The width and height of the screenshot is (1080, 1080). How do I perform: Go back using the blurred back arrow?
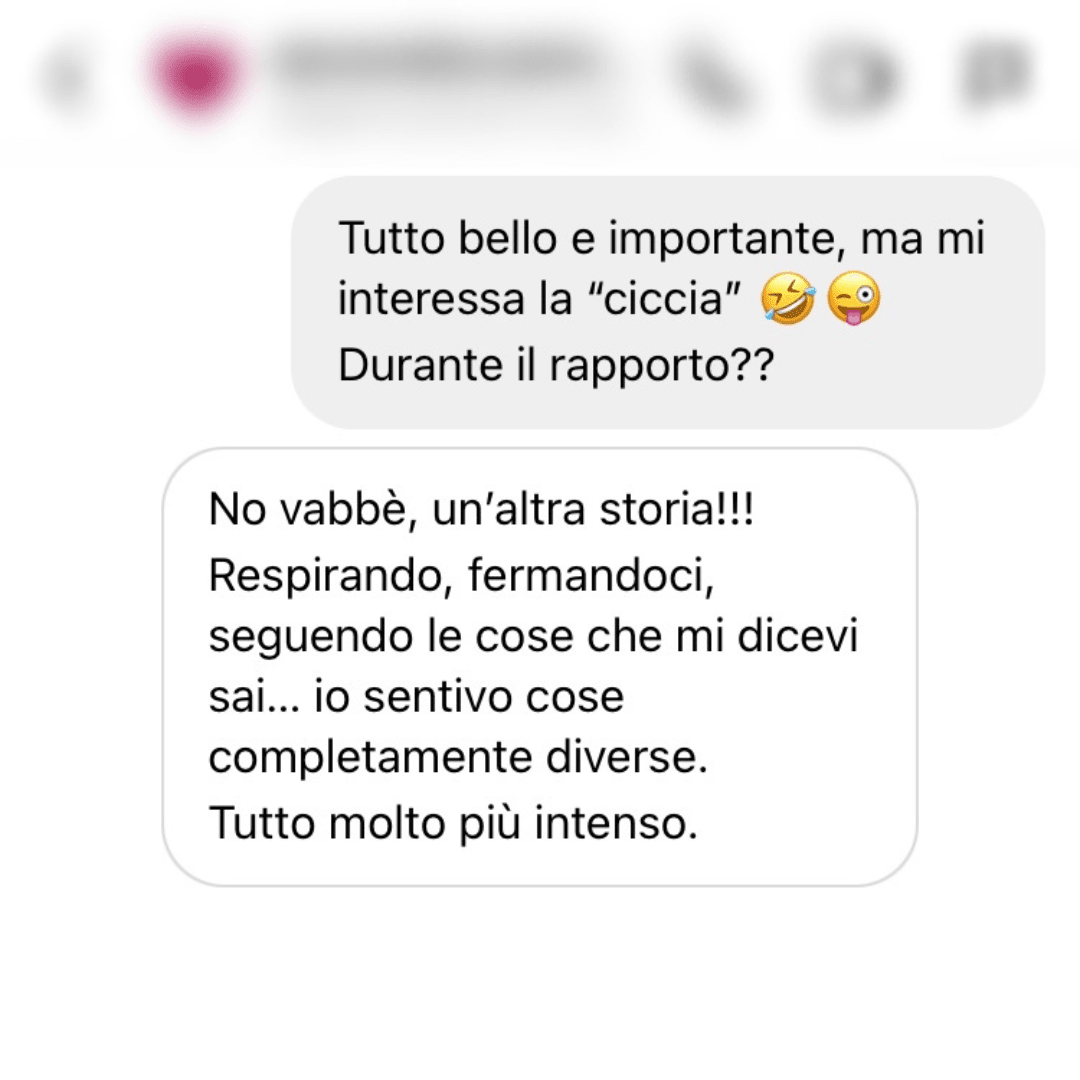click(x=69, y=77)
